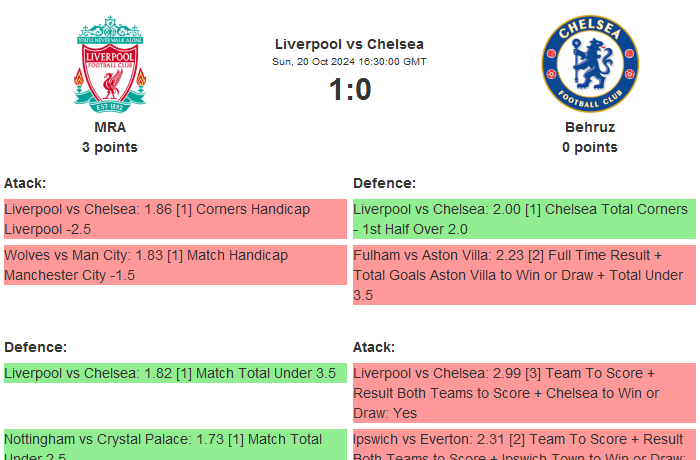Click the Chelsea club crest
This screenshot has width=700, height=460.
pos(589,63)
